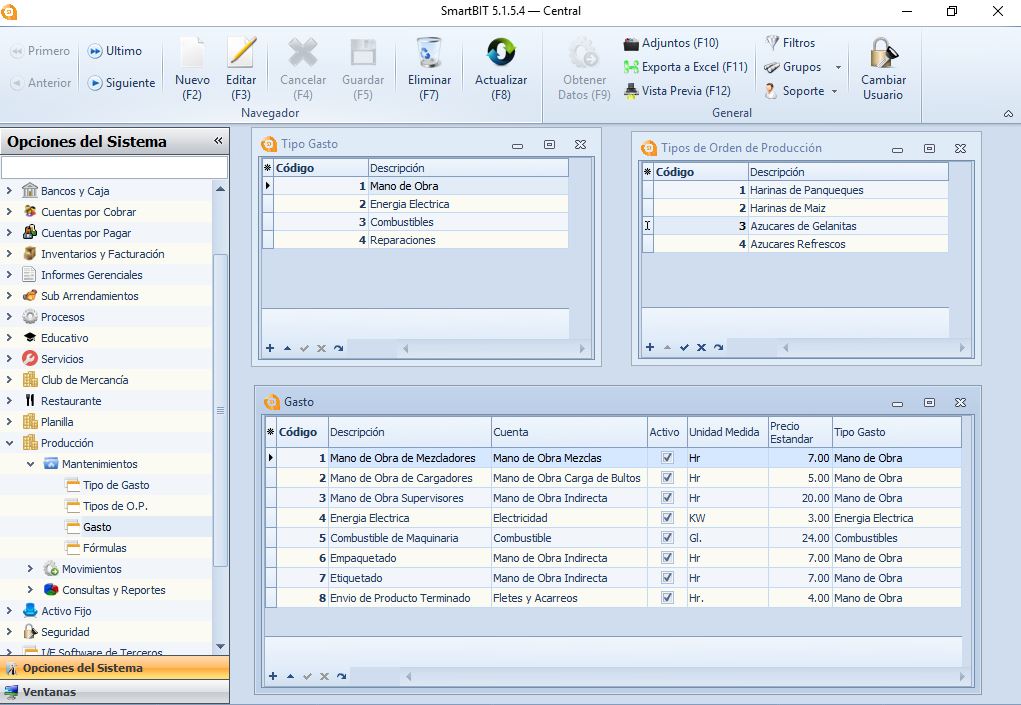Viewport: 1021px width, 705px height.
Task: Select Azucares Refrescos production order type
Action: point(794,244)
